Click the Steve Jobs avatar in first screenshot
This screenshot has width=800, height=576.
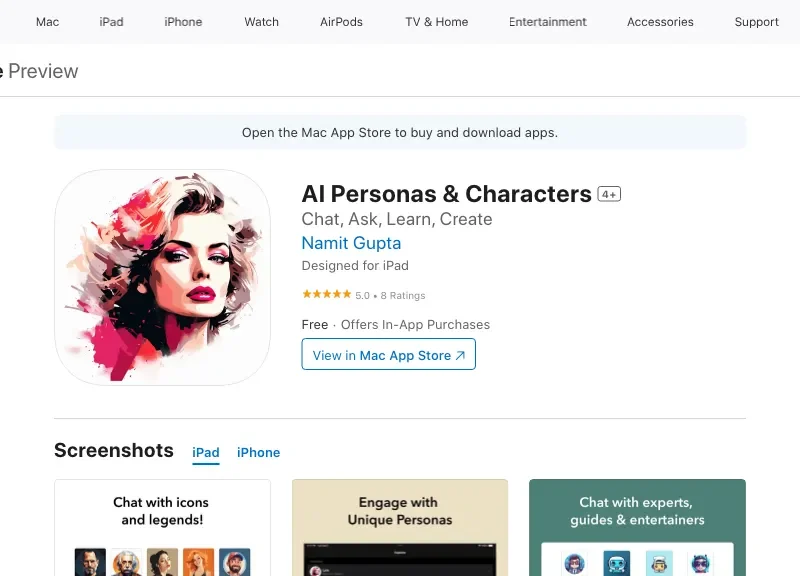90,562
